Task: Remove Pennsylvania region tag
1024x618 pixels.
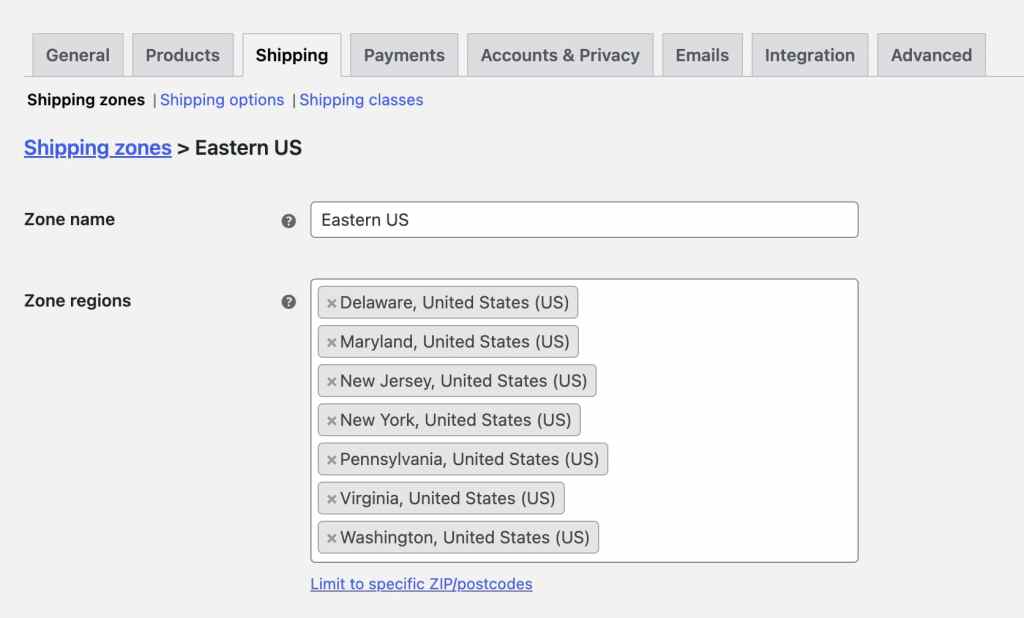Action: pos(331,460)
